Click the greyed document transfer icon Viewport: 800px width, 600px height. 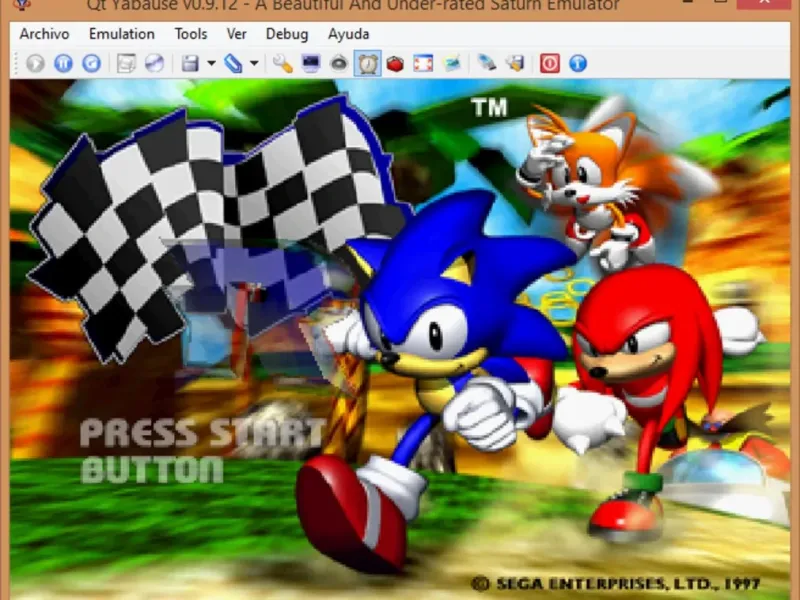[126, 63]
